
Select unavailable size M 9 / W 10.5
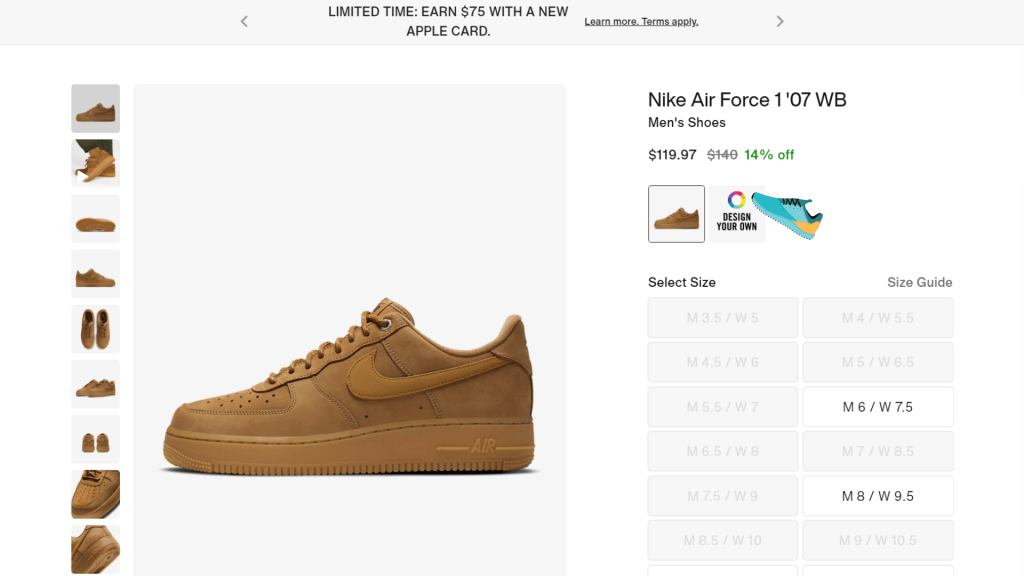[x=878, y=541]
